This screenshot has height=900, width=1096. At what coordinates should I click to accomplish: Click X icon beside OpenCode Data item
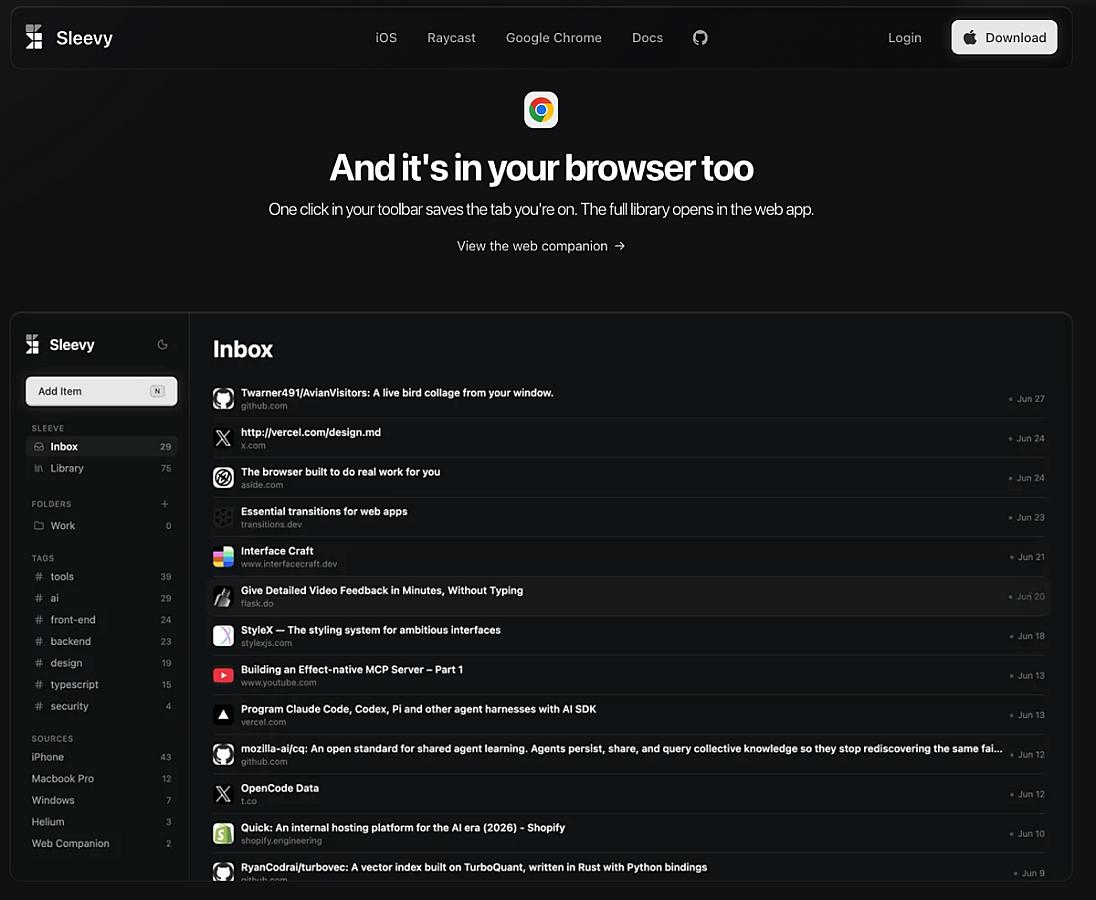click(x=223, y=794)
